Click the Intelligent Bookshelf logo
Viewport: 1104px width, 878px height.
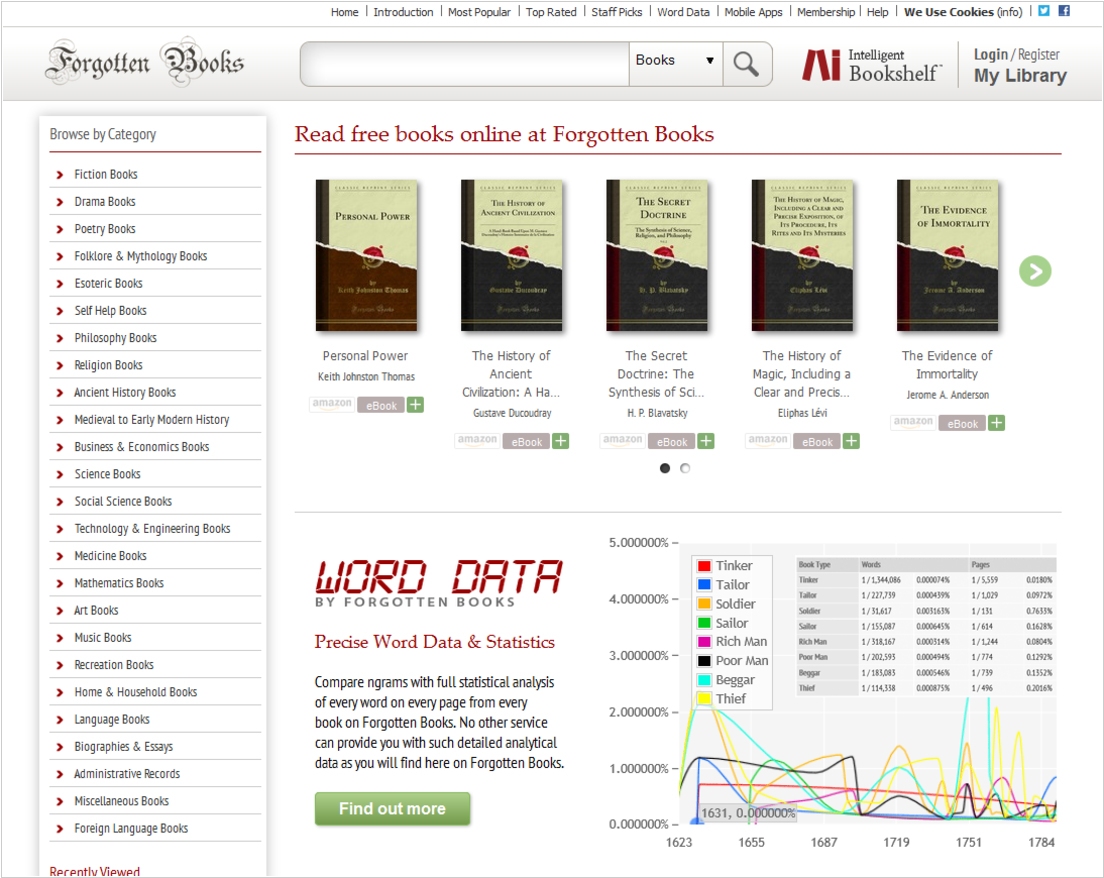point(871,65)
